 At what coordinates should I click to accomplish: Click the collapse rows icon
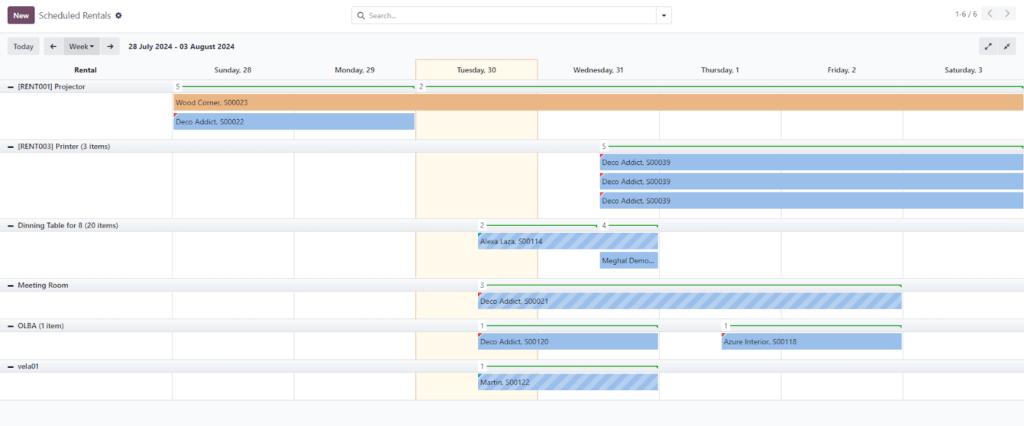(x=1007, y=46)
